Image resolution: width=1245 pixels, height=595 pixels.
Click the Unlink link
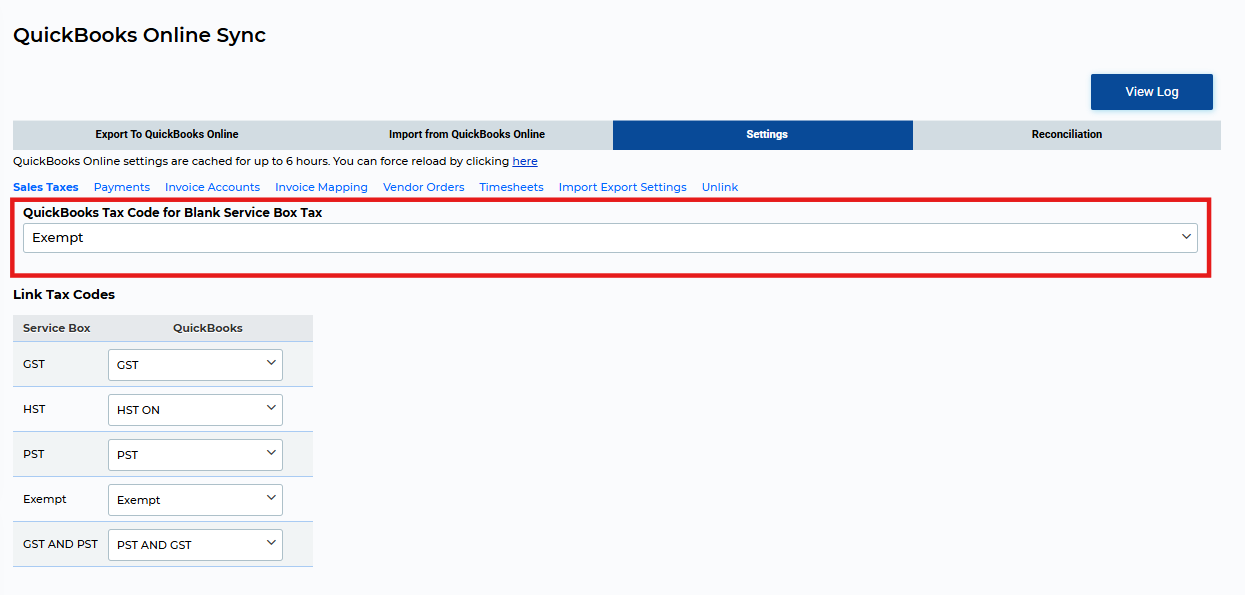tap(720, 187)
